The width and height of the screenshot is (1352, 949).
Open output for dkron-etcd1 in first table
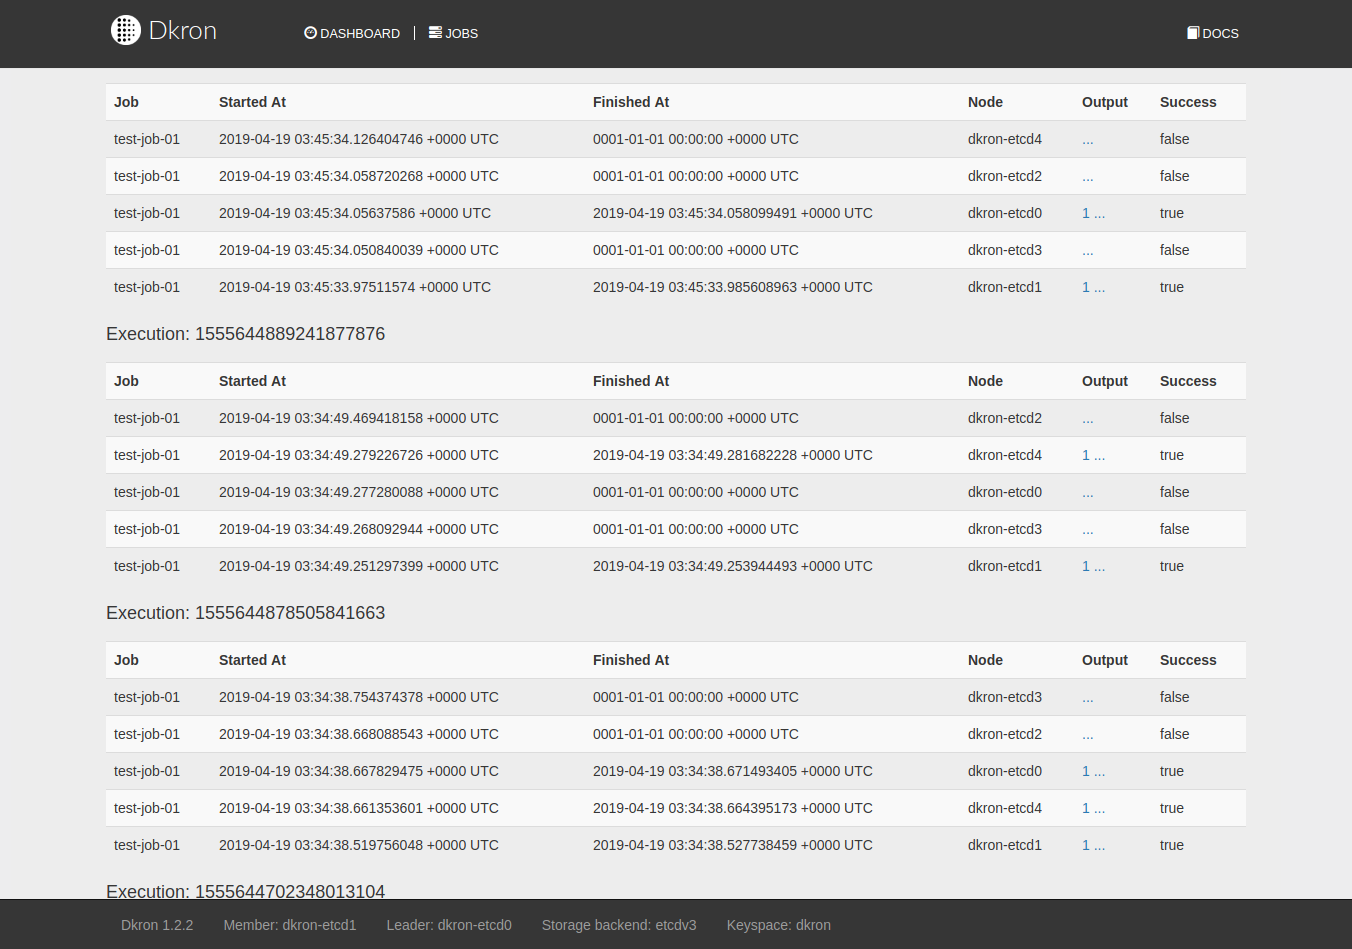[1093, 287]
